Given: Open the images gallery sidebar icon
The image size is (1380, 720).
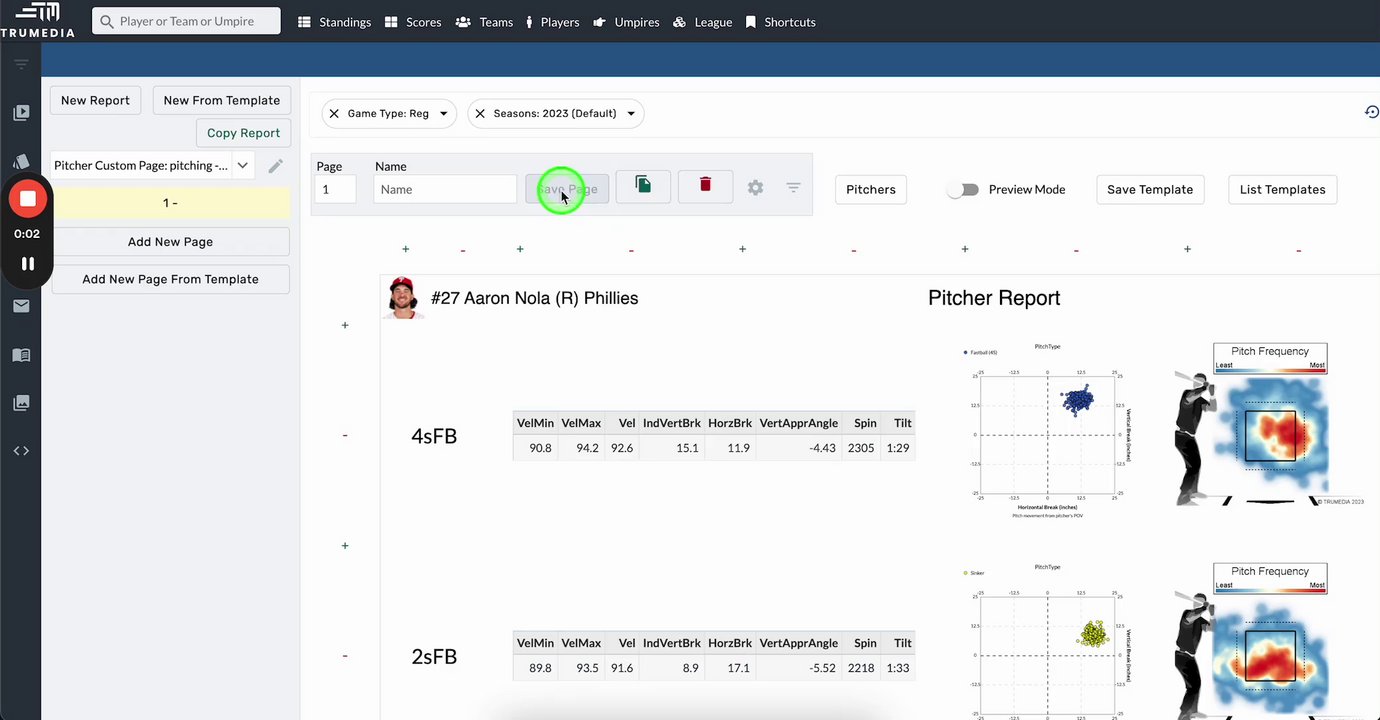Looking at the screenshot, I should tap(21, 403).
